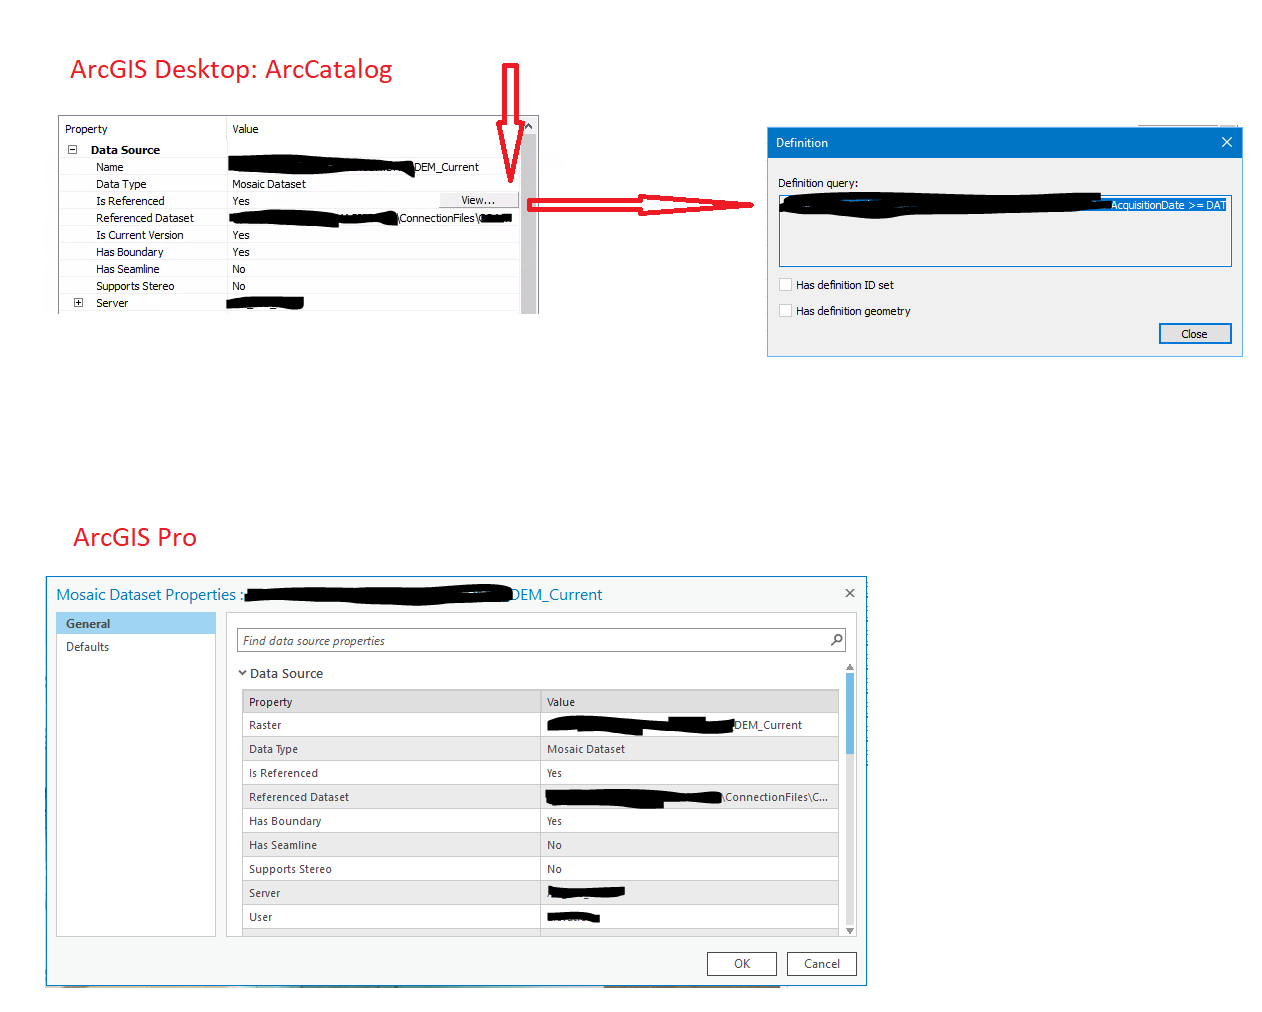Select the Has Boundary row in ArcGIS Pro
1262x1012 pixels.
(540, 821)
